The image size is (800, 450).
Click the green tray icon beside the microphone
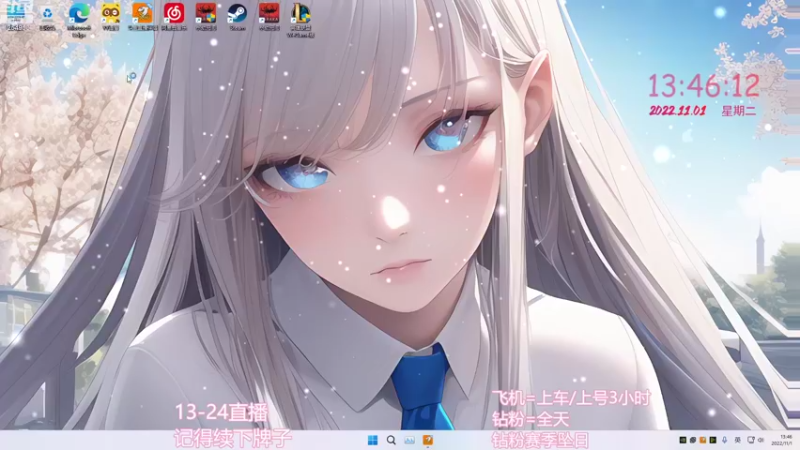[713, 440]
